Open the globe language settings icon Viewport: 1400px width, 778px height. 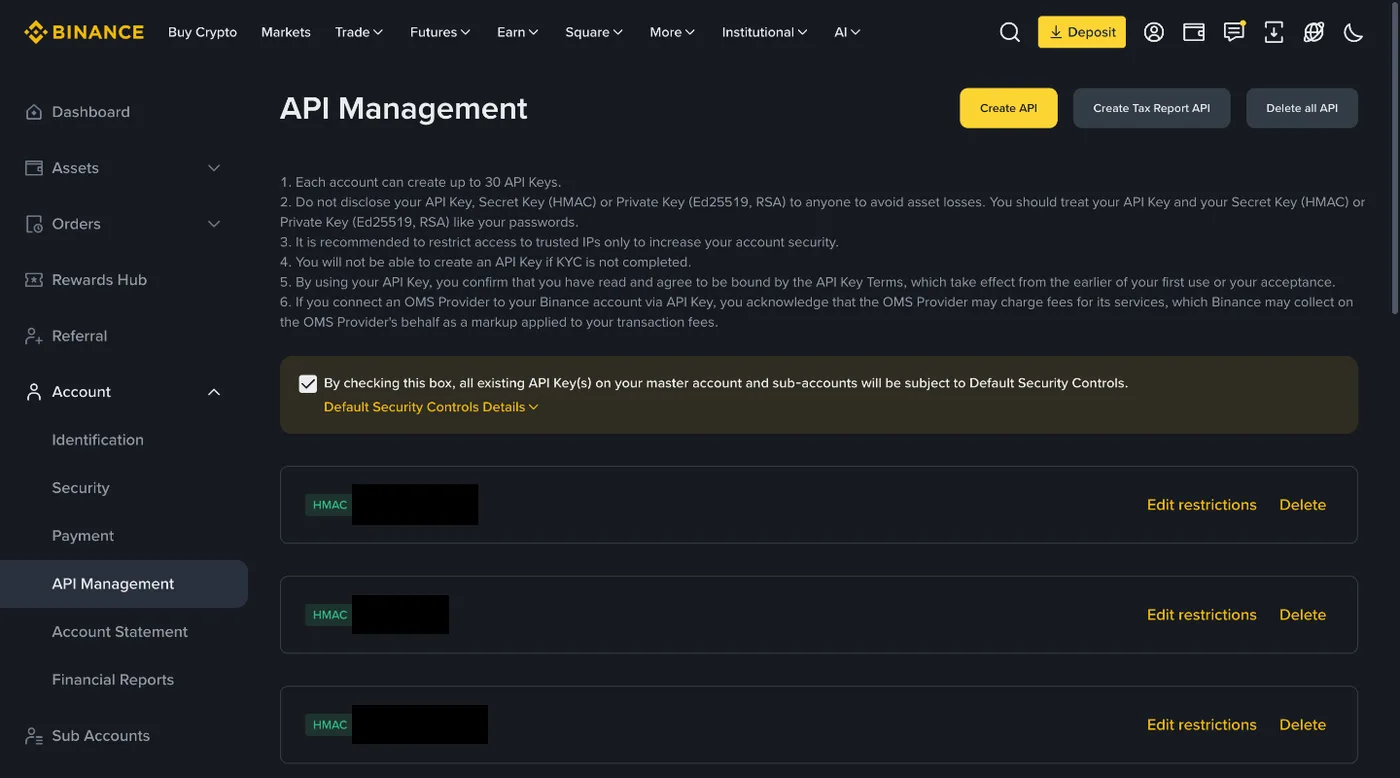click(x=1314, y=32)
